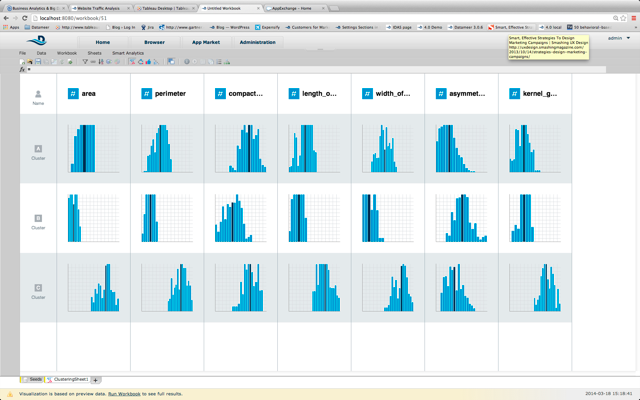Click the browser address bar
This screenshot has width=640, height=400.
(322, 18)
